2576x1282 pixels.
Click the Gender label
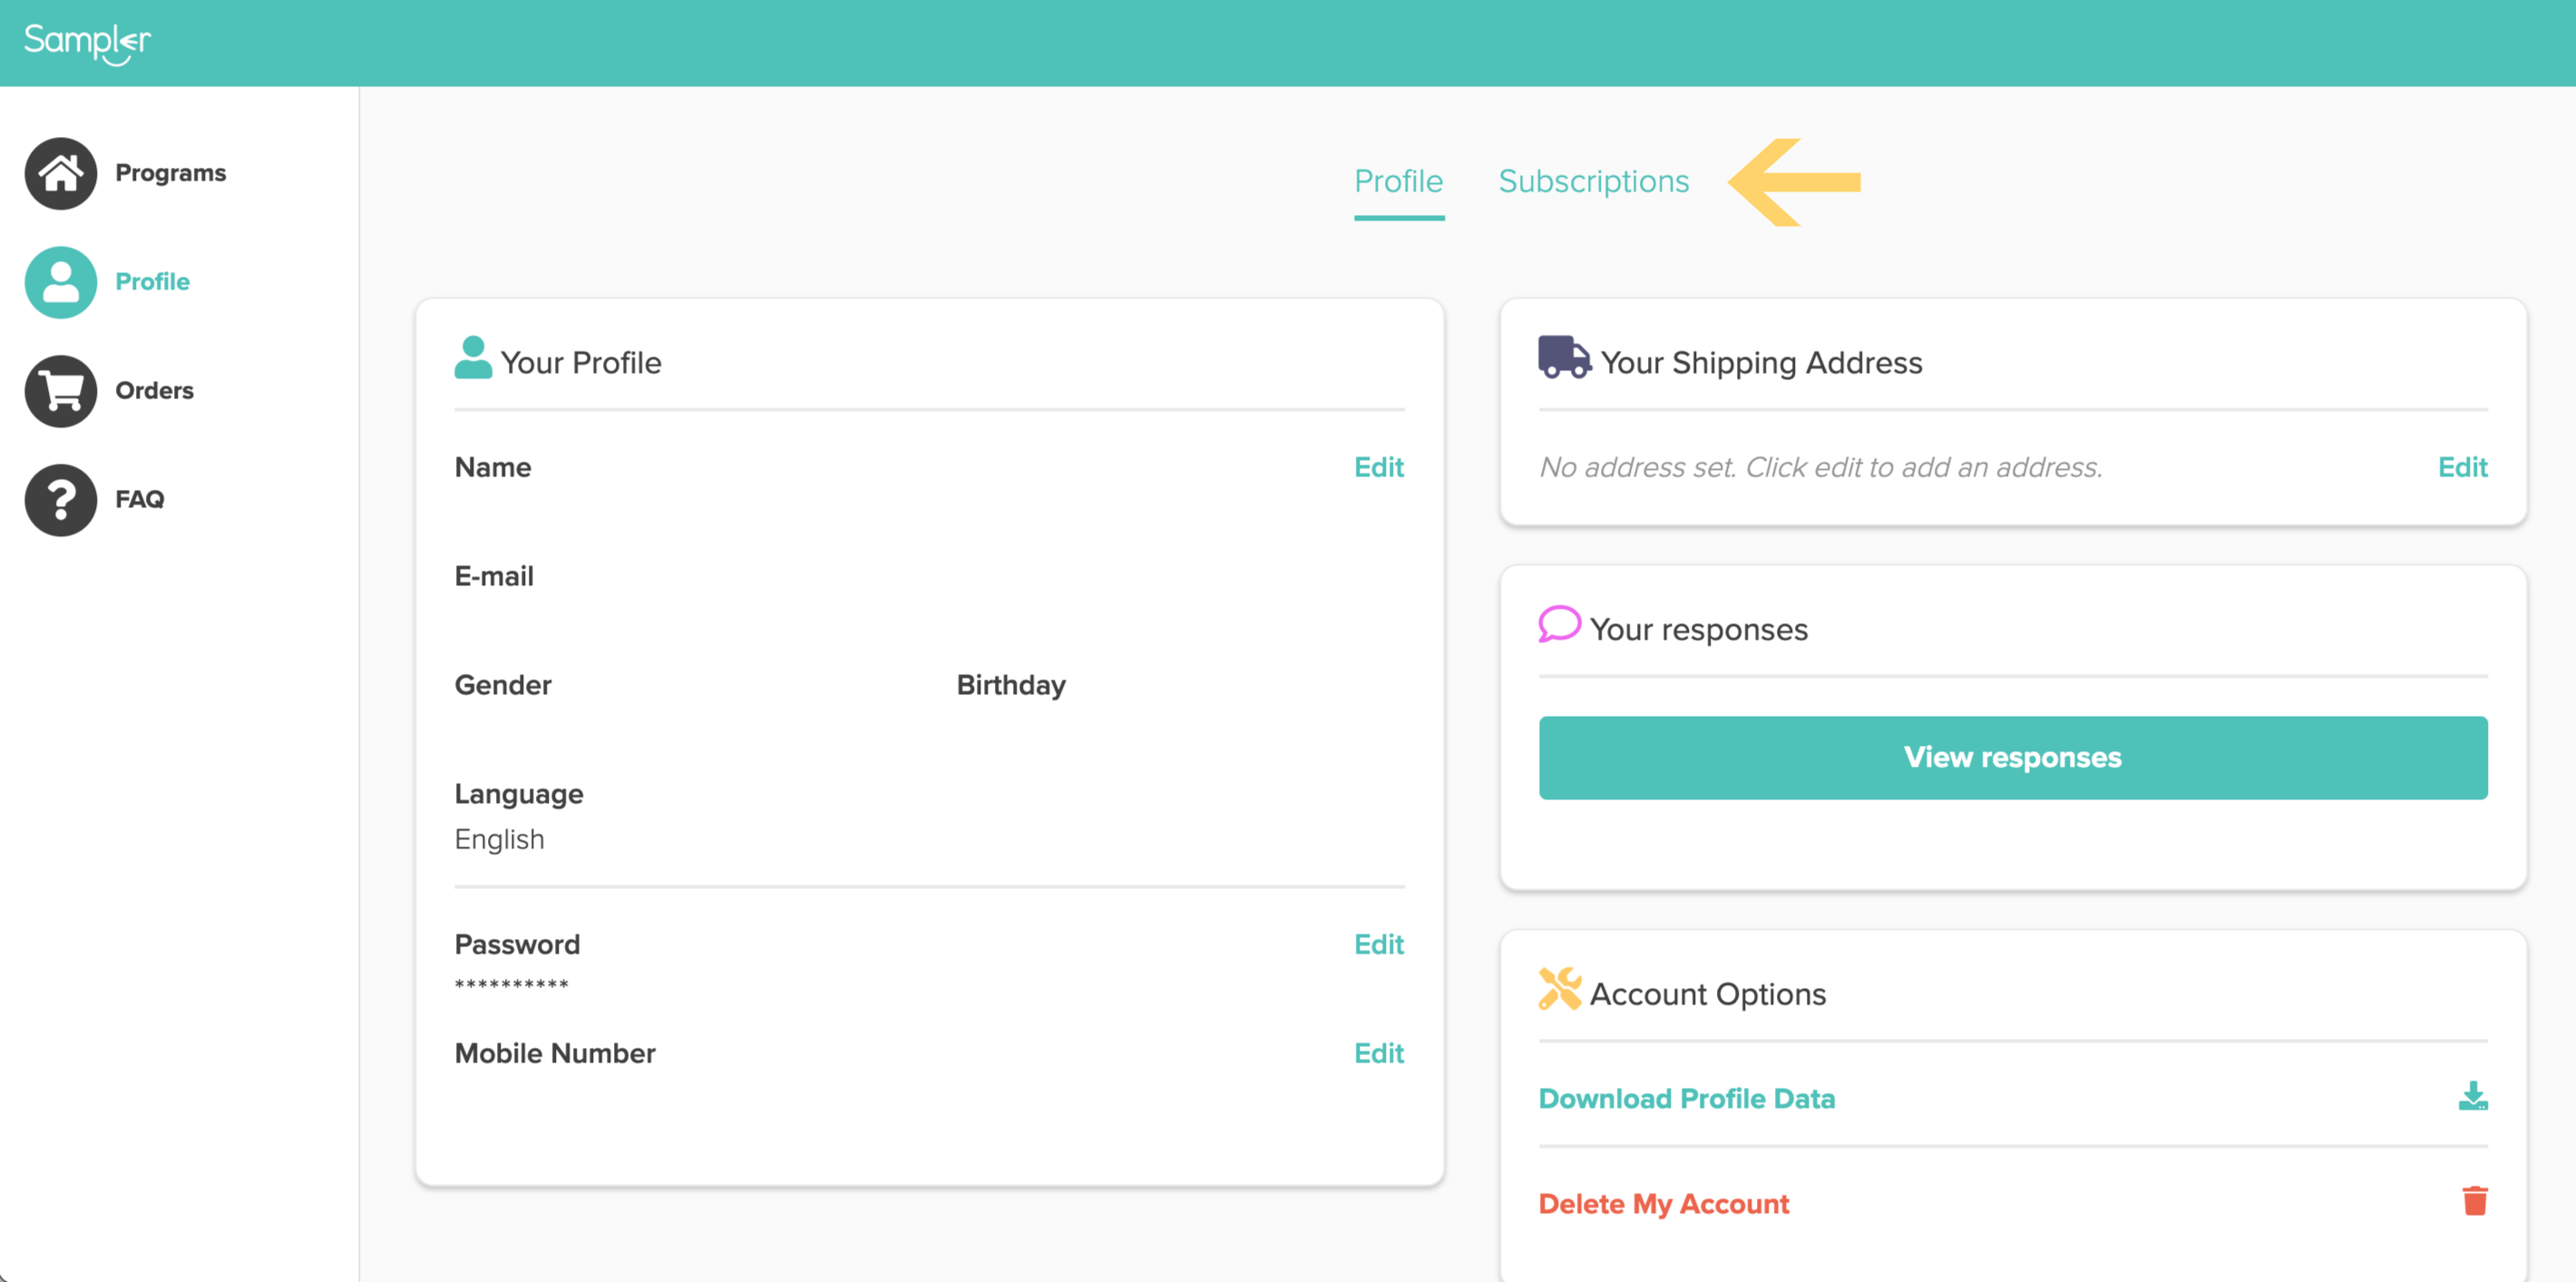[x=503, y=685]
